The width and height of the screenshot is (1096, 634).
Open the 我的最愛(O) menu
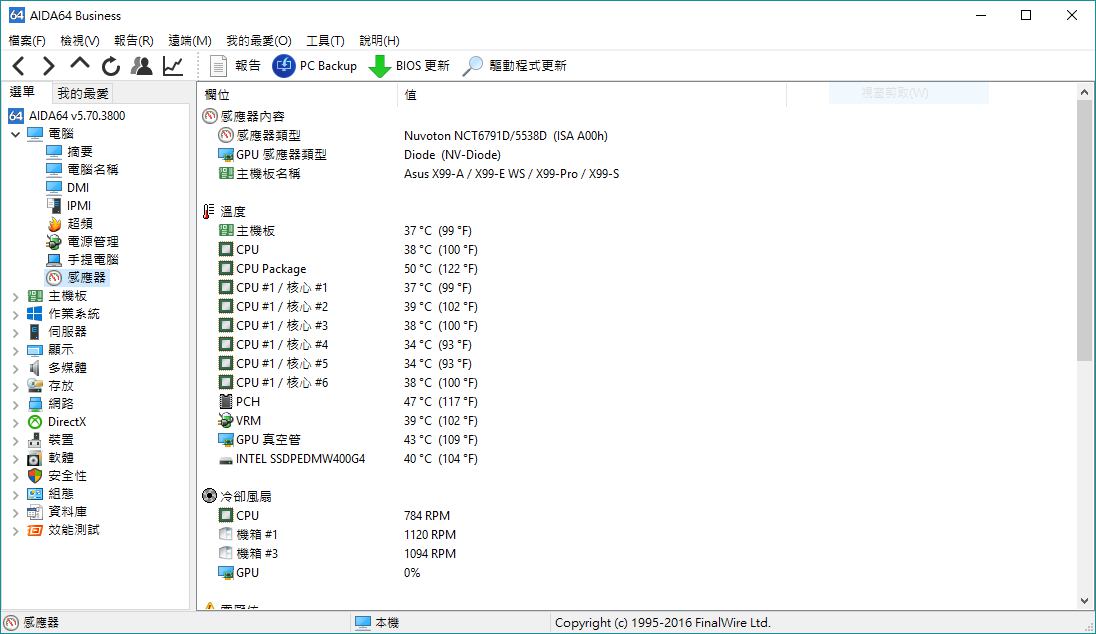coord(259,41)
